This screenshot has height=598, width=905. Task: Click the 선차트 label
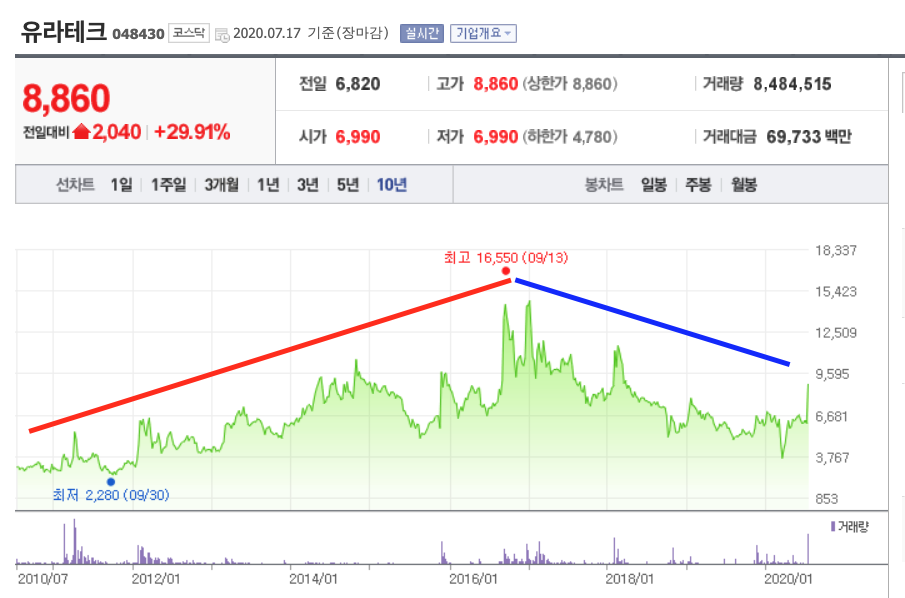pyautogui.click(x=75, y=185)
